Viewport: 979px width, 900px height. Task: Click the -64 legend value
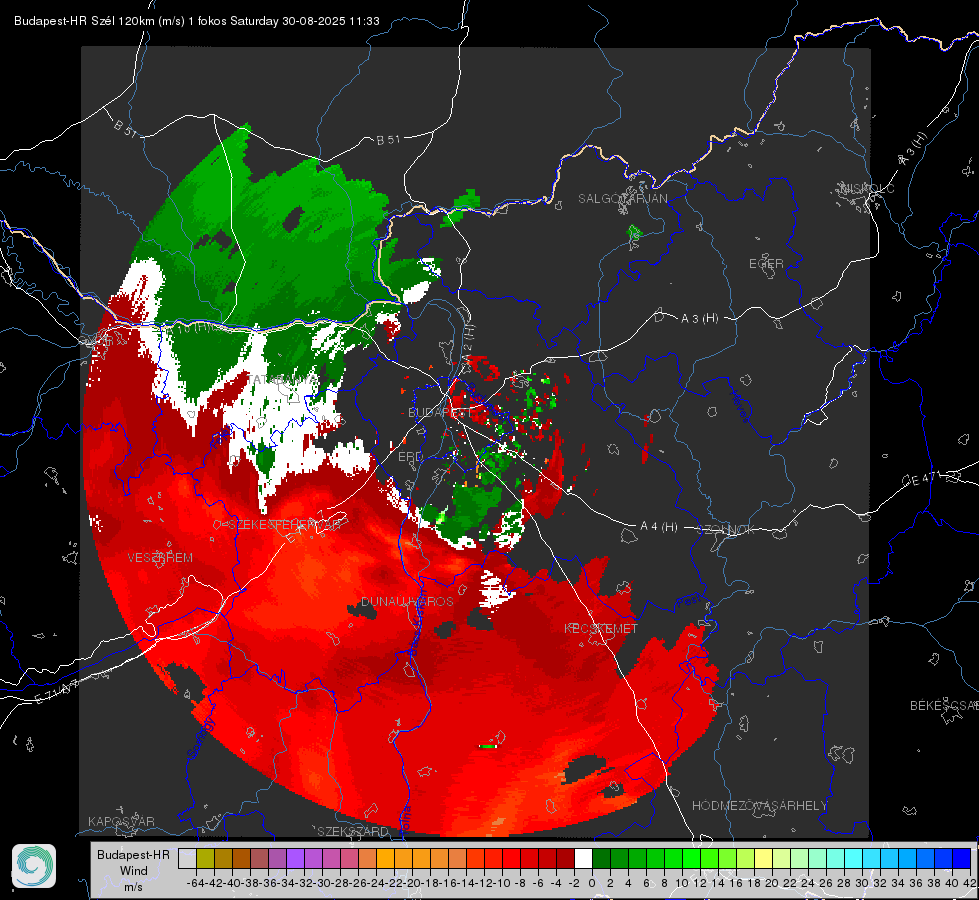pyautogui.click(x=196, y=883)
